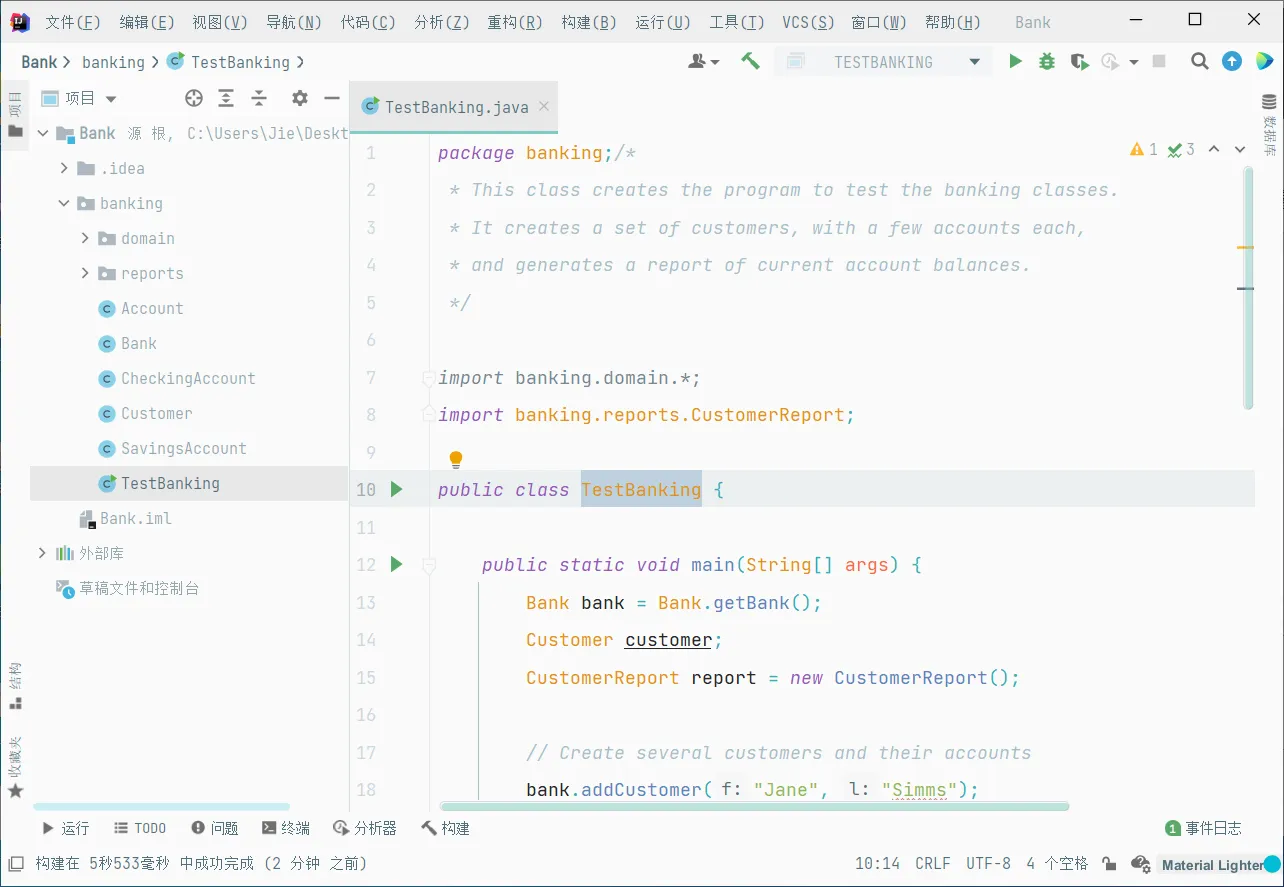Viewport: 1284px width, 887px height.
Task: Go to the next highlighted error with the down arrow
Action: [1240, 149]
